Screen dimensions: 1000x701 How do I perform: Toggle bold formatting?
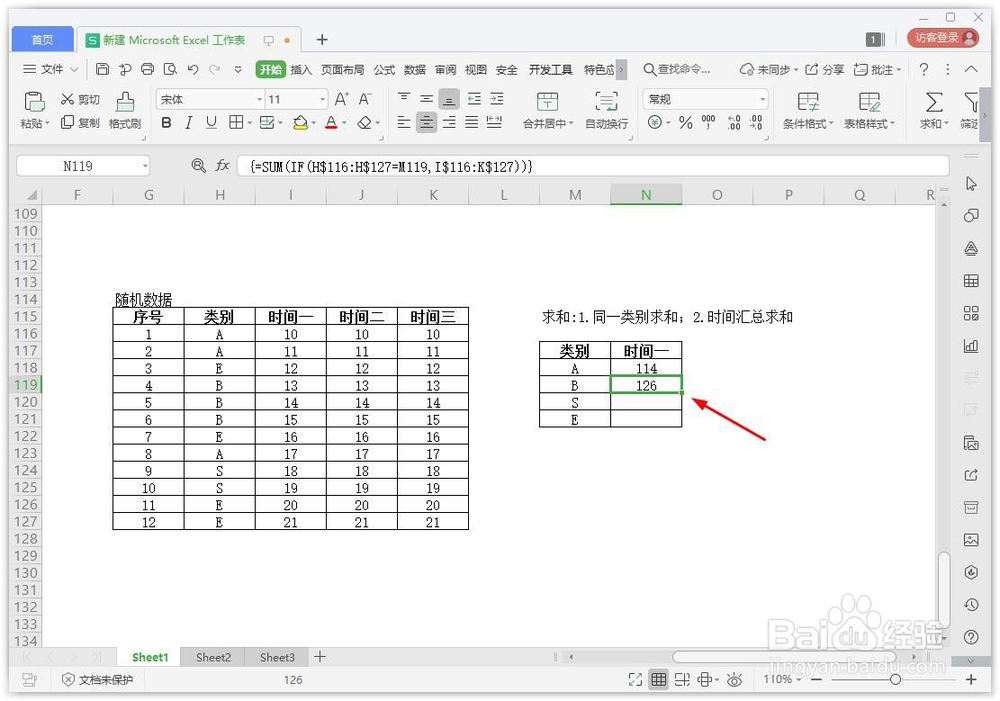pos(166,122)
